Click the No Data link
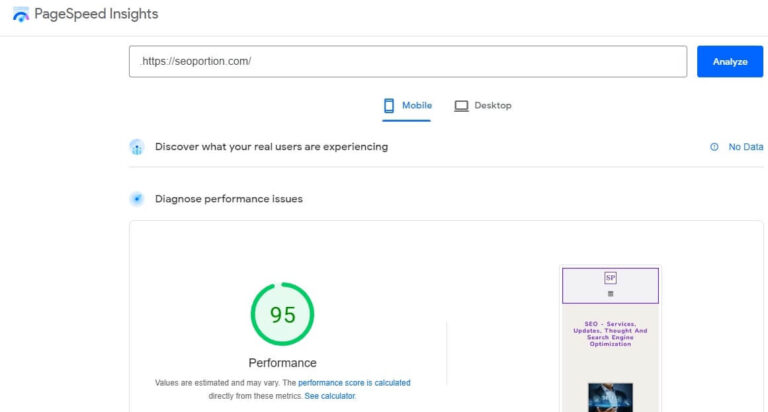 (x=745, y=147)
